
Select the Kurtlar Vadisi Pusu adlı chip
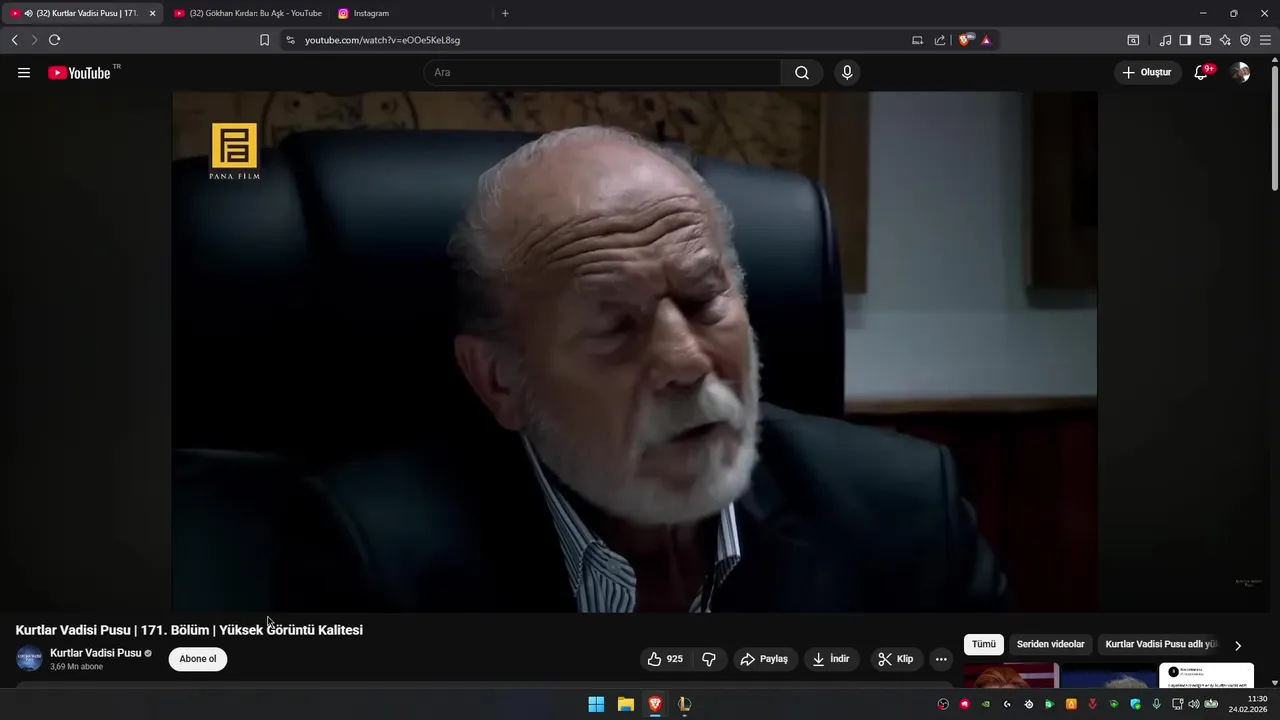[x=1161, y=645]
